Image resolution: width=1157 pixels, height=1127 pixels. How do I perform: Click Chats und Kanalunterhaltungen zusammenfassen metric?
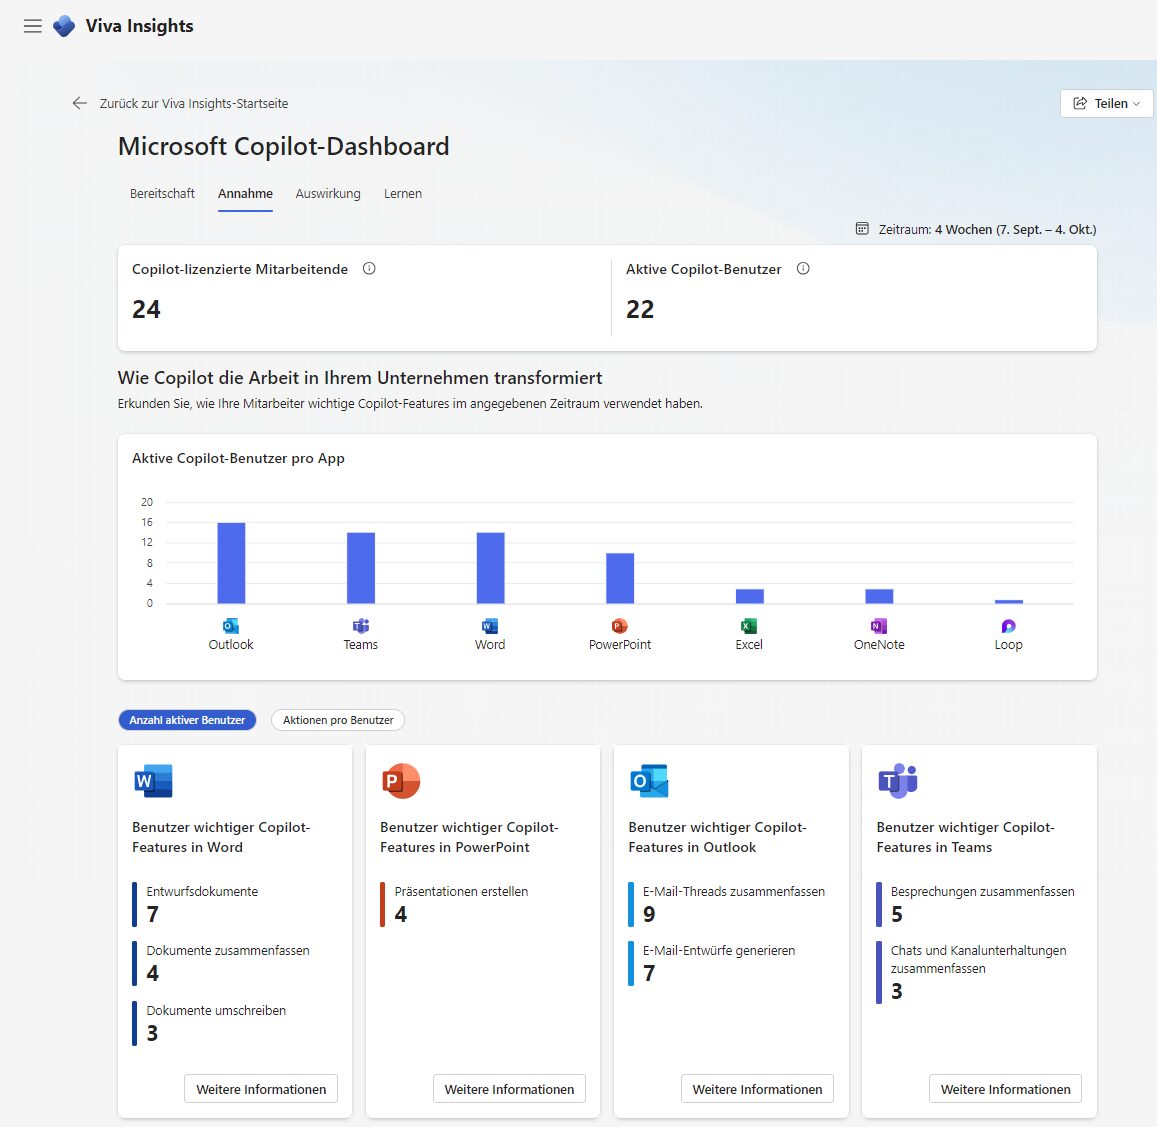tap(972, 972)
